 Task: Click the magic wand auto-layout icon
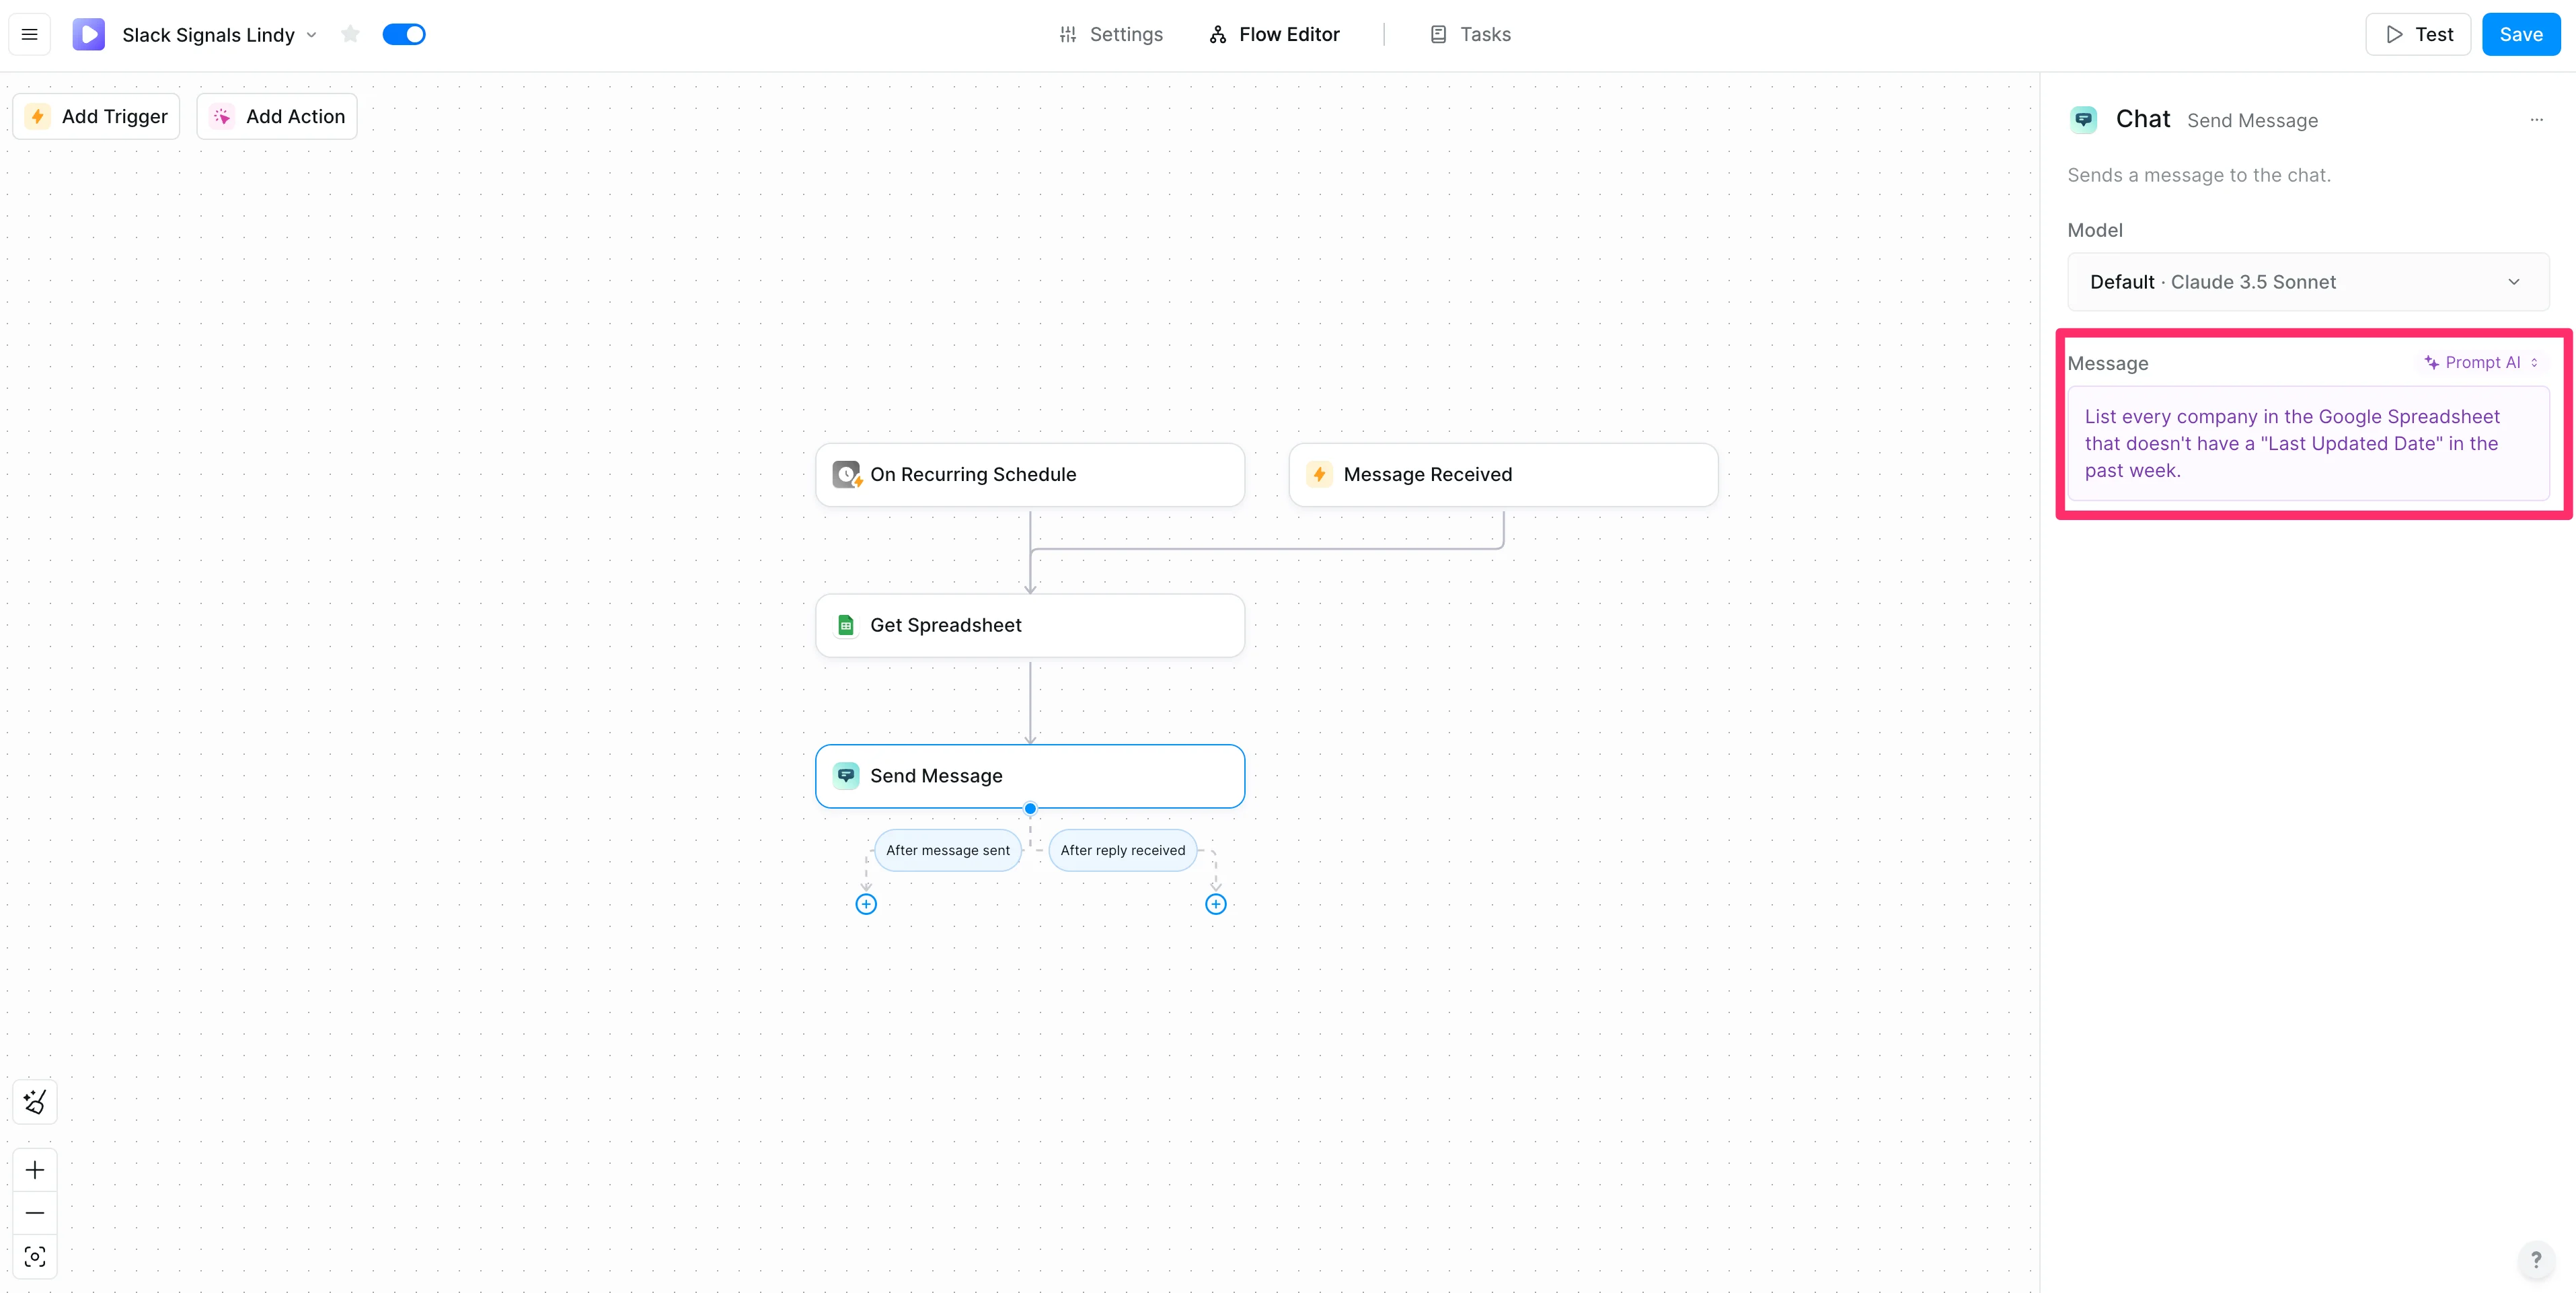point(35,1102)
